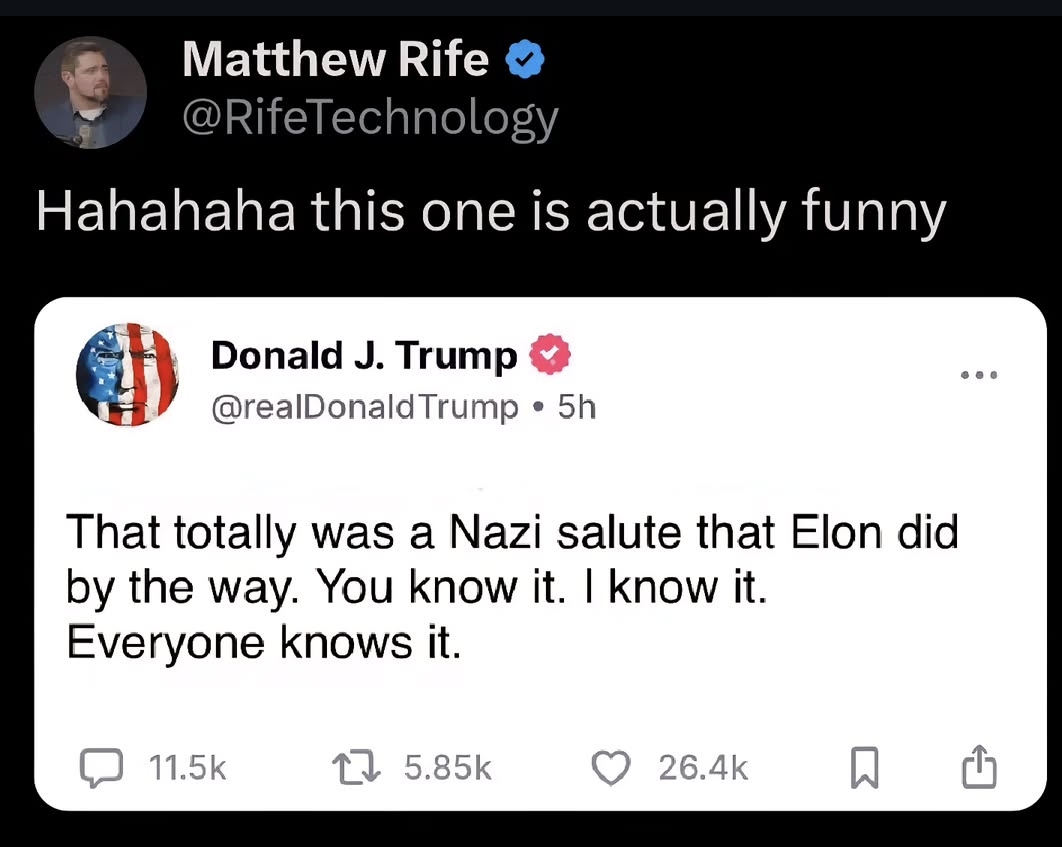
Task: Open the Donald J. Trump display name
Action: pyautogui.click(x=364, y=356)
